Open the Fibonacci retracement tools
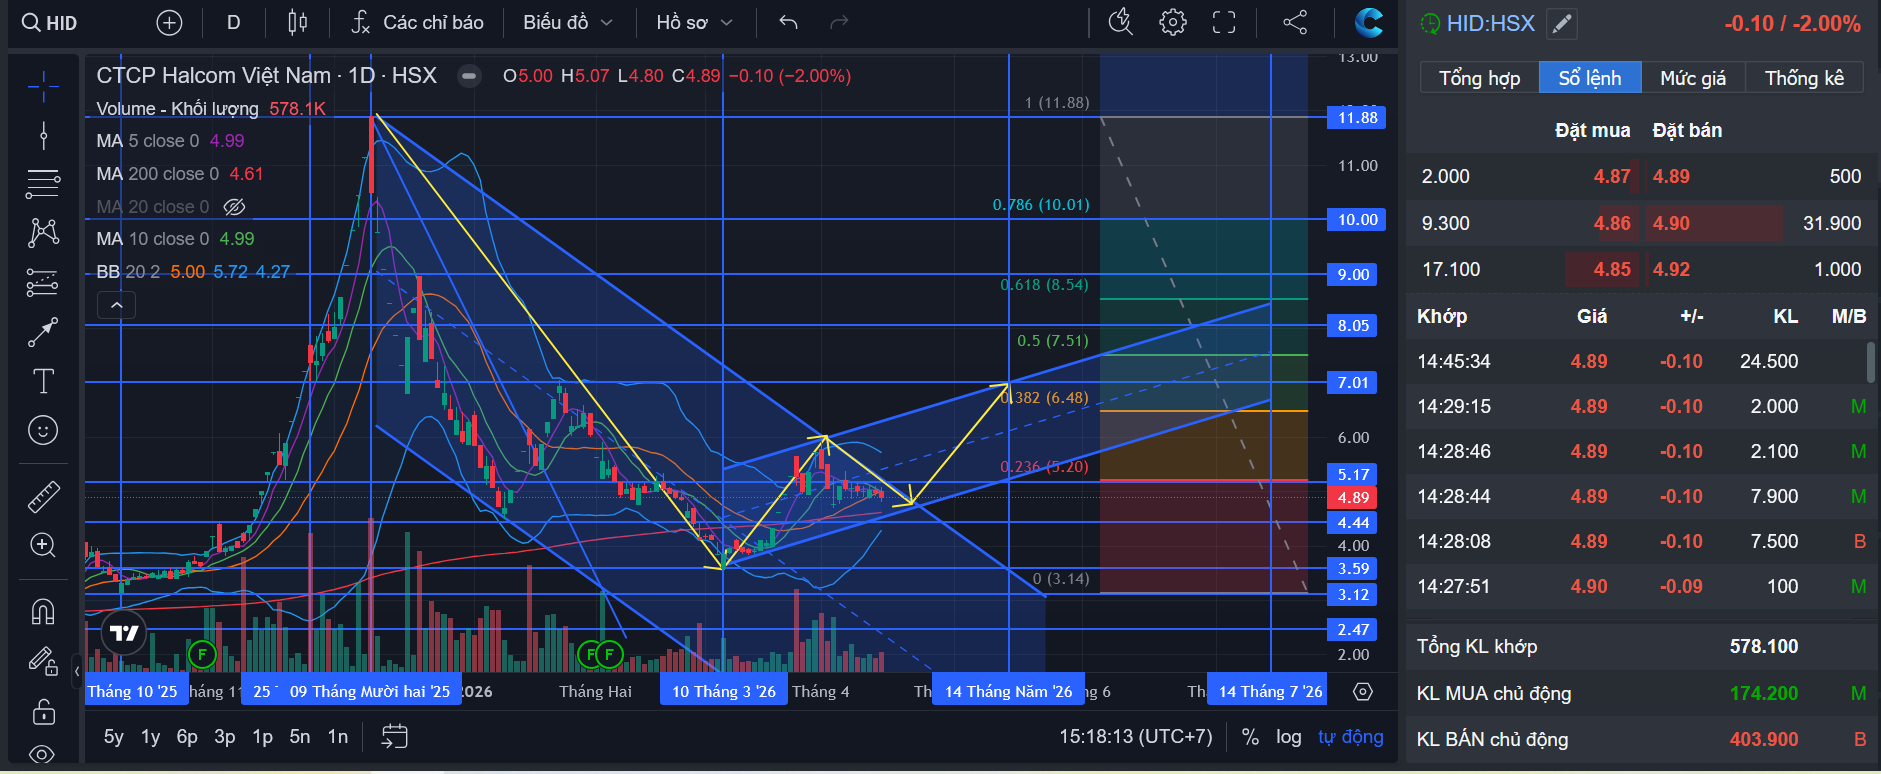1881x774 pixels. [43, 184]
